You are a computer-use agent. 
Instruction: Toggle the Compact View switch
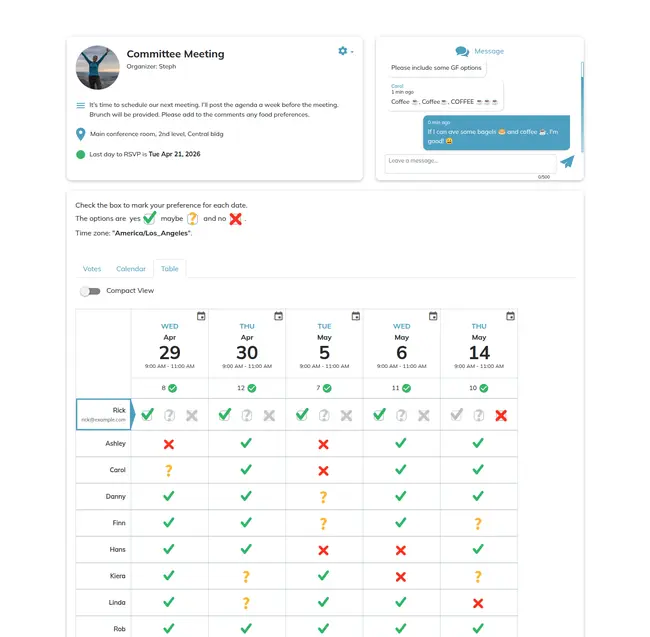pos(91,291)
